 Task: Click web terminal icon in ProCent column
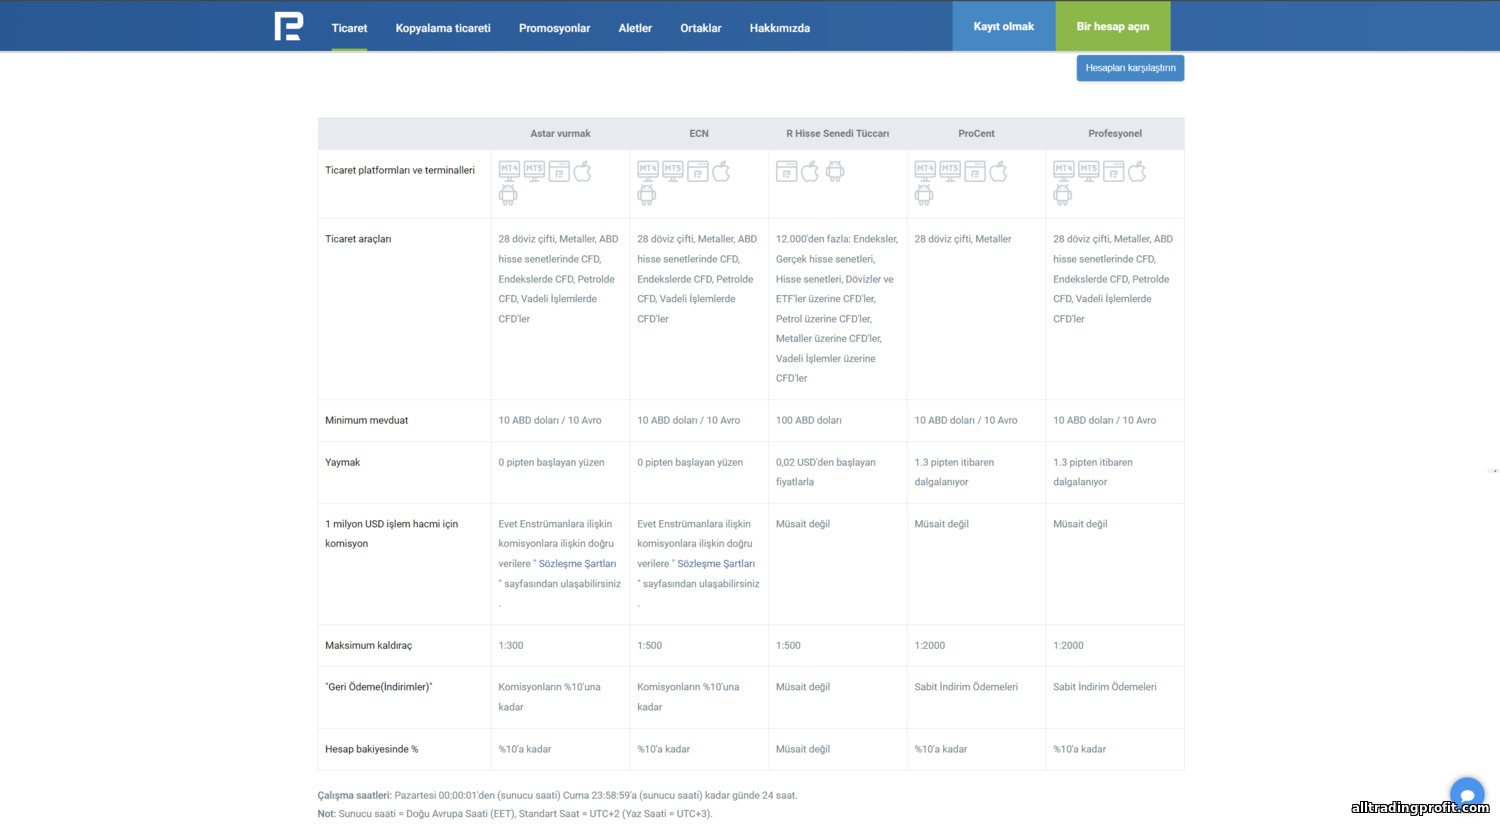click(x=975, y=171)
